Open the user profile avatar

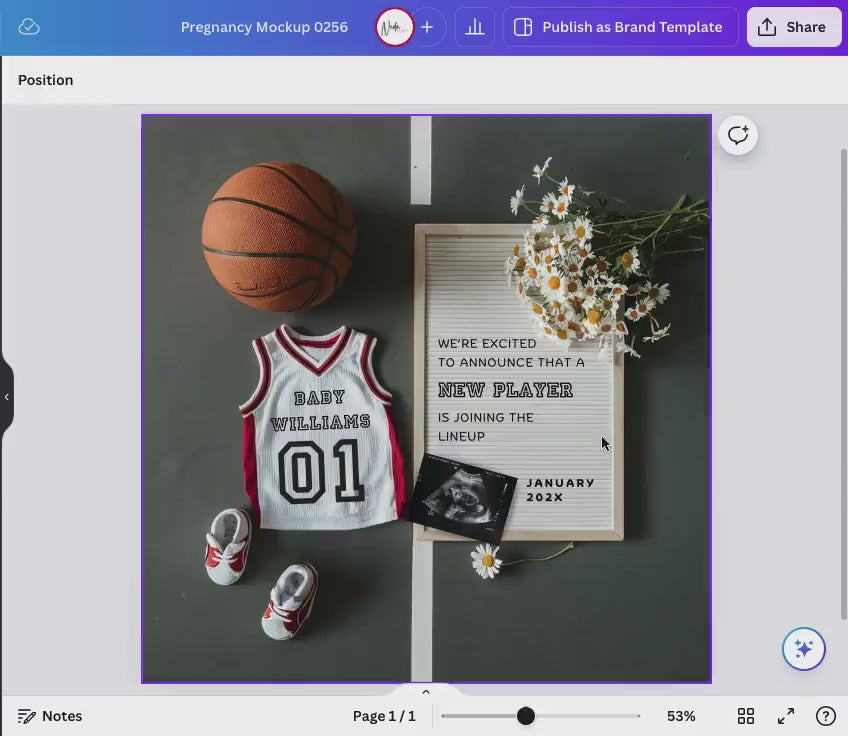(x=394, y=27)
